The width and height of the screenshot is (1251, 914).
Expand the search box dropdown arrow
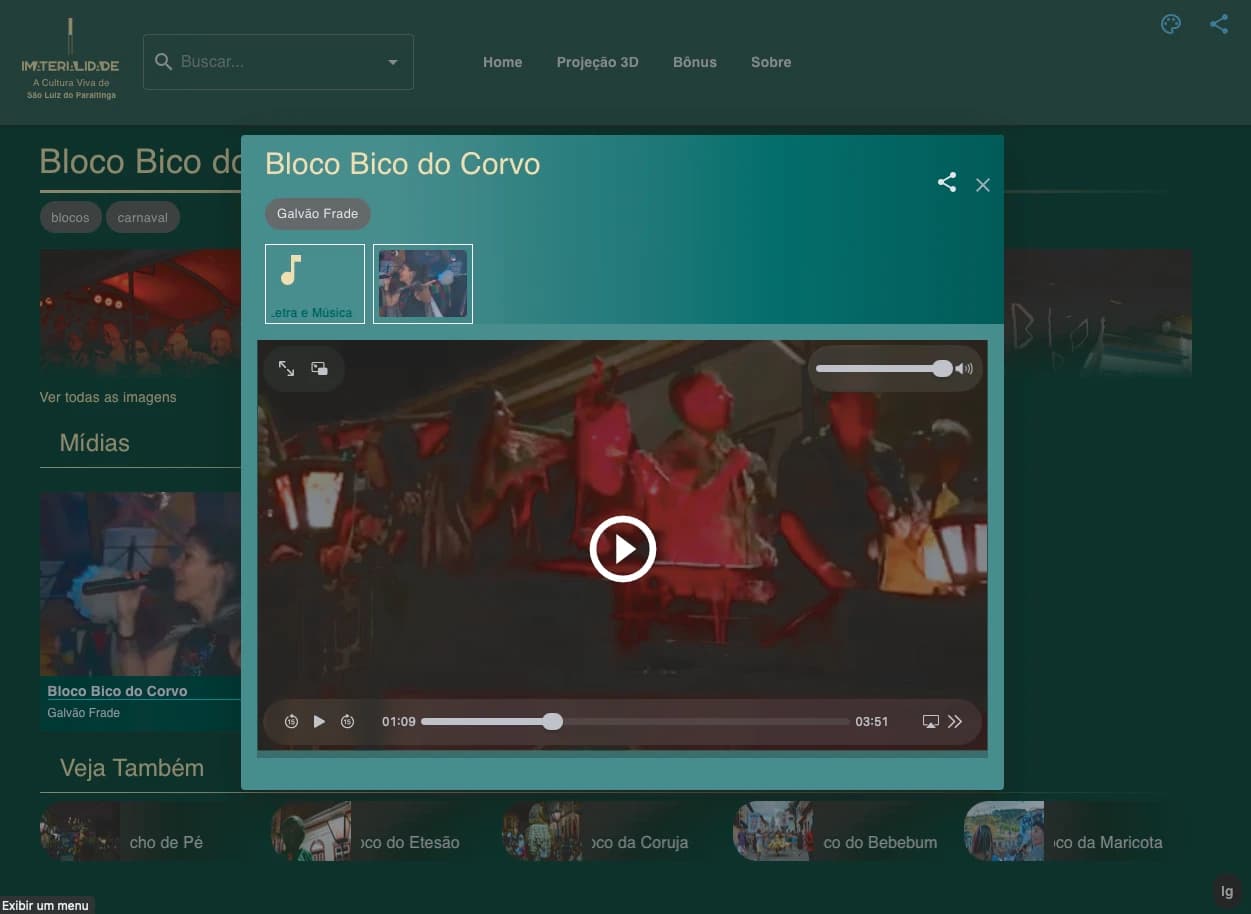(392, 63)
